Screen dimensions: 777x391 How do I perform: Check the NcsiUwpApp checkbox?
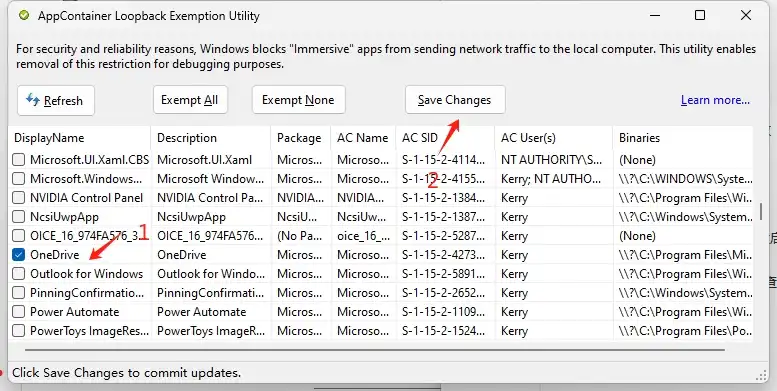[18, 217]
